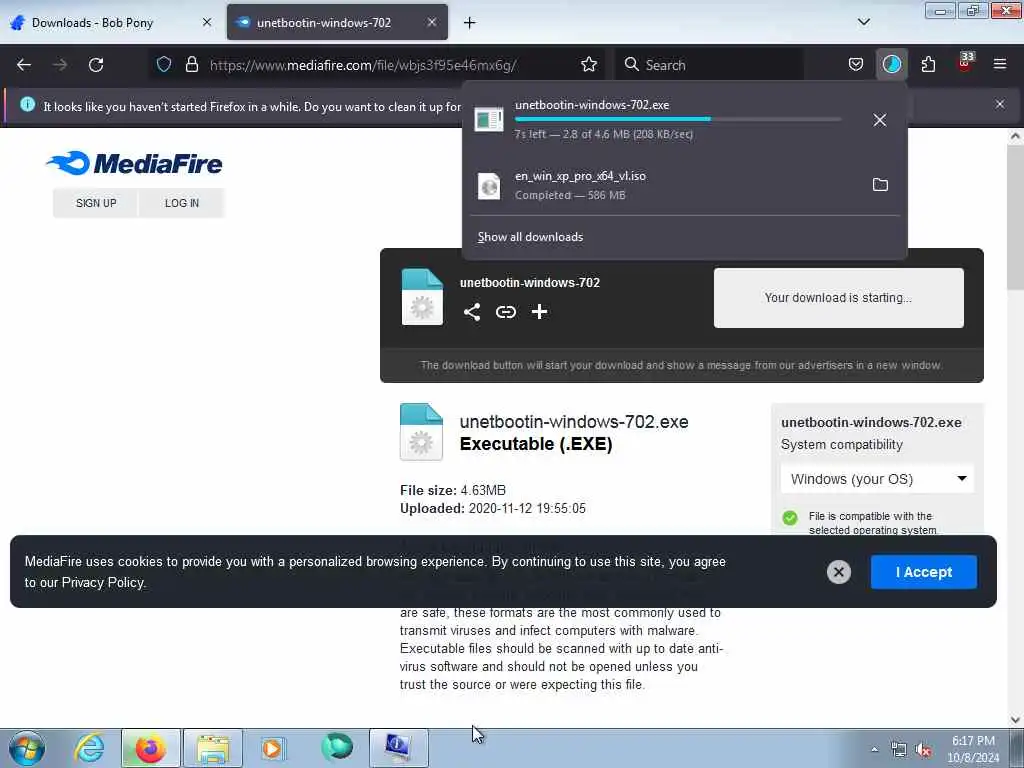The height and width of the screenshot is (768, 1024).
Task: Show hidden system tray icons arrow
Action: pyautogui.click(x=874, y=749)
